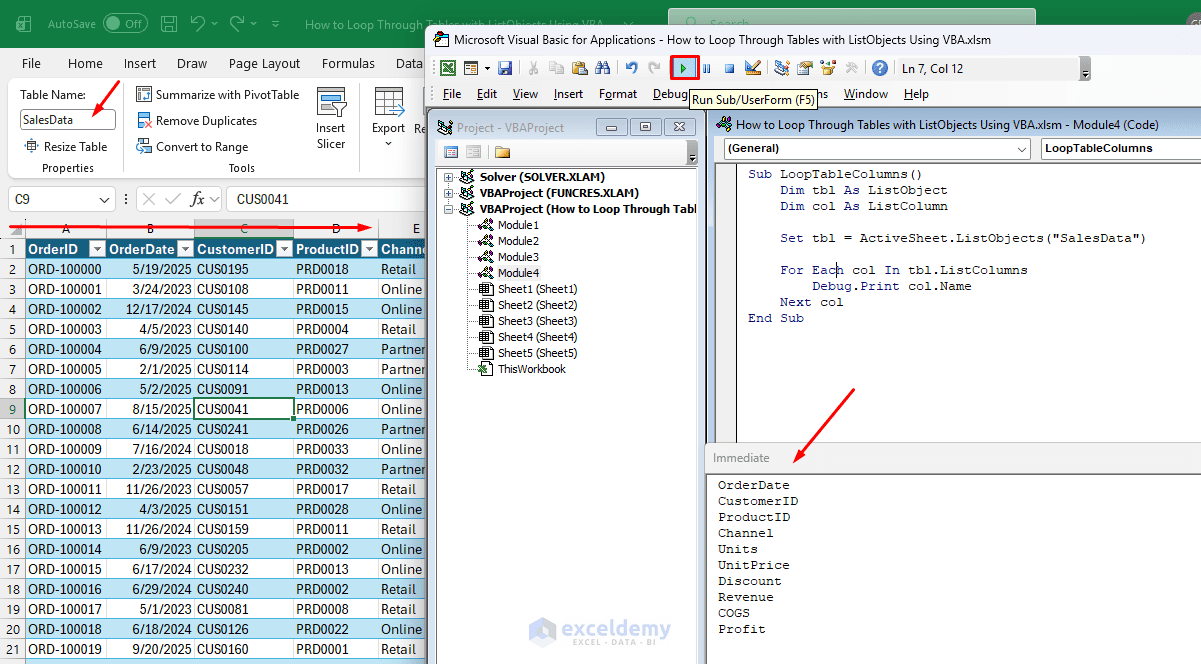Click the Insert Slicer button

[x=331, y=118]
